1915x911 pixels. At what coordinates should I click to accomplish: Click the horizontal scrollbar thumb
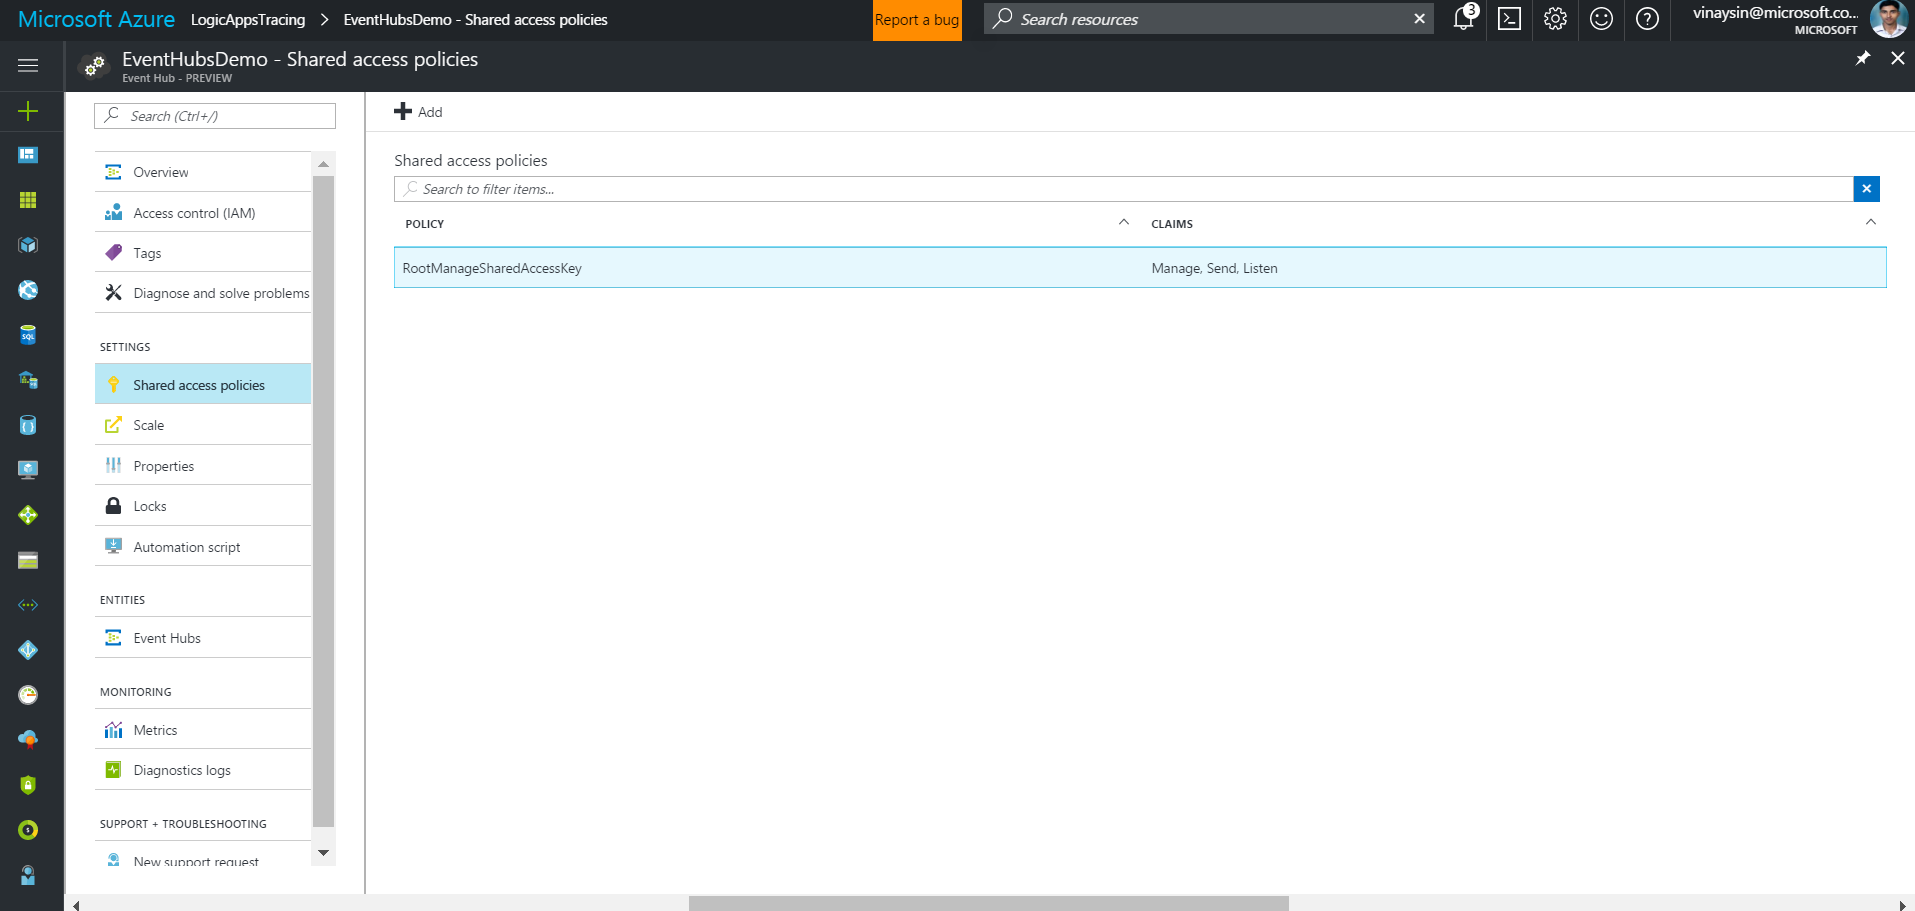[988, 904]
